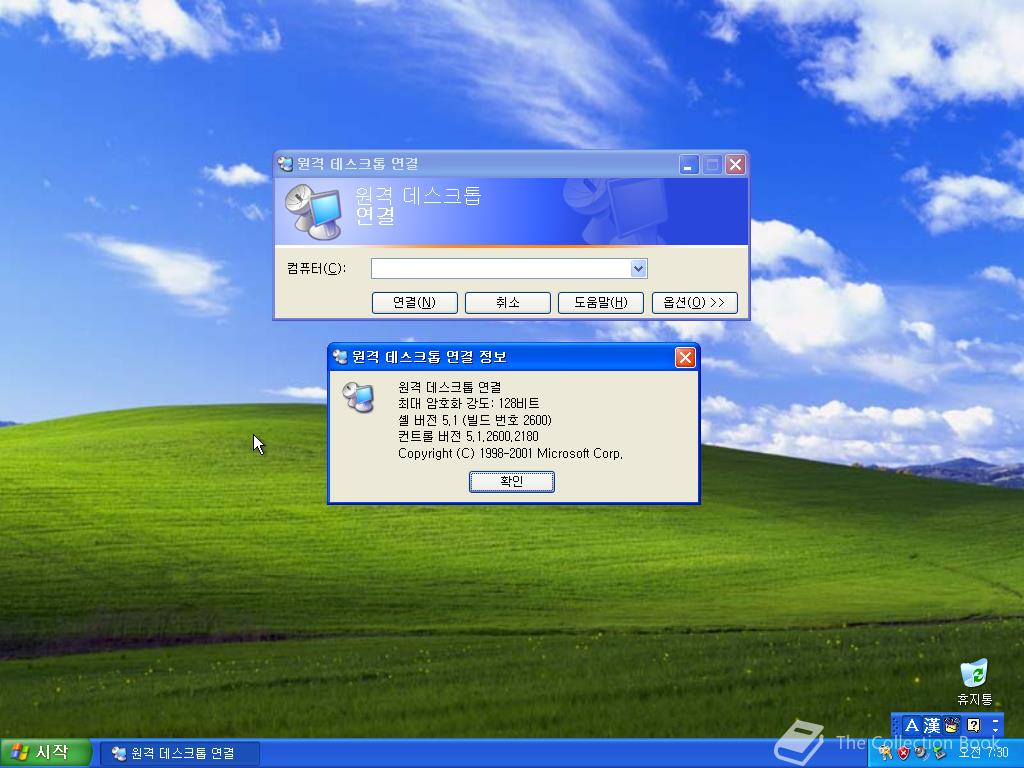
Task: Click the text '셸 버전 5.1 (빌드 번호 2600)'
Action: point(475,420)
